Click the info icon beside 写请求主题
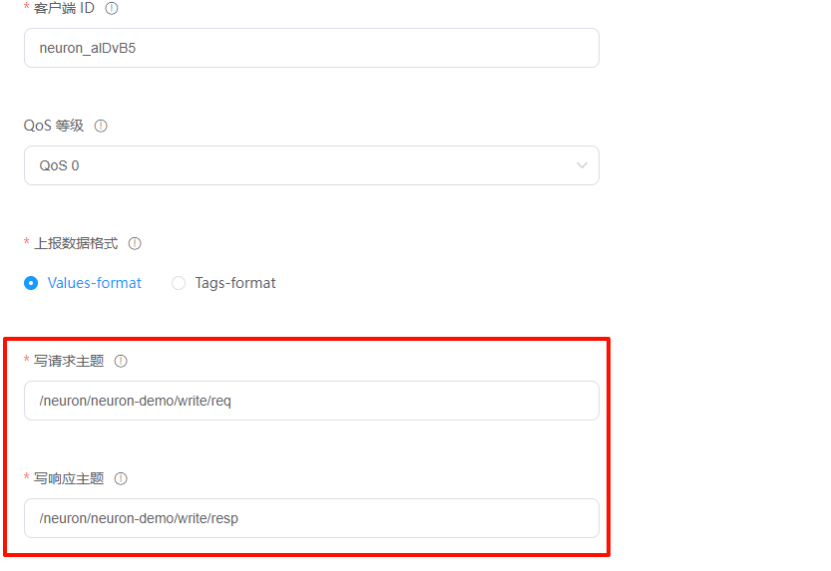Image resolution: width=831 pixels, height=571 pixels. (x=121, y=361)
